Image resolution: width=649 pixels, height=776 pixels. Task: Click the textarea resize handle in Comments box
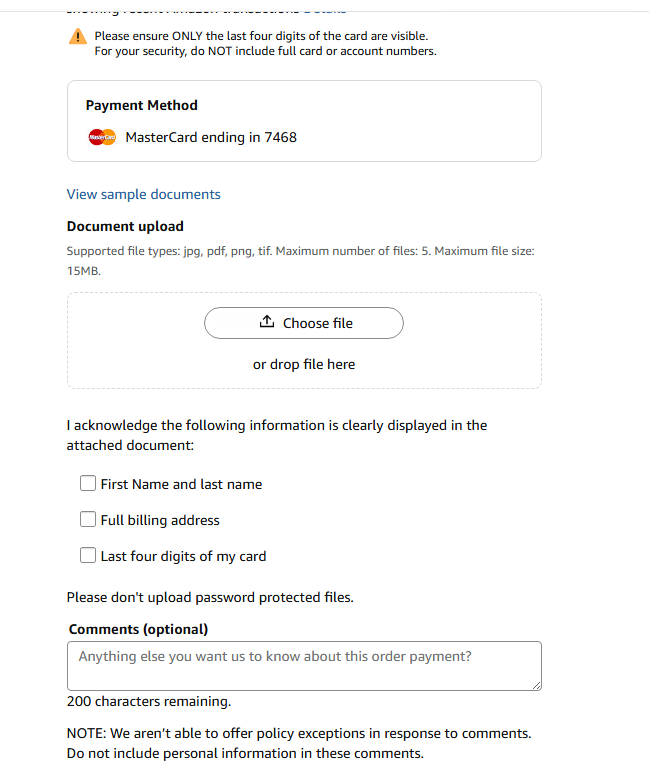pyautogui.click(x=535, y=684)
